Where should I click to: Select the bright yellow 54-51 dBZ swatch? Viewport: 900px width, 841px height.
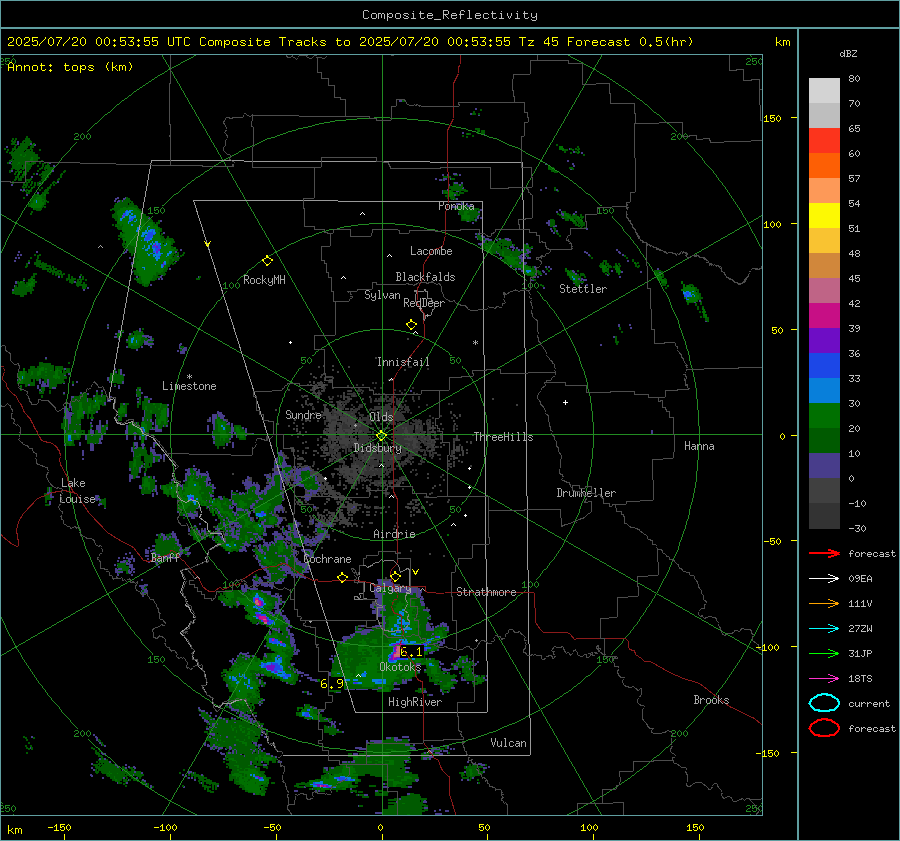824,216
